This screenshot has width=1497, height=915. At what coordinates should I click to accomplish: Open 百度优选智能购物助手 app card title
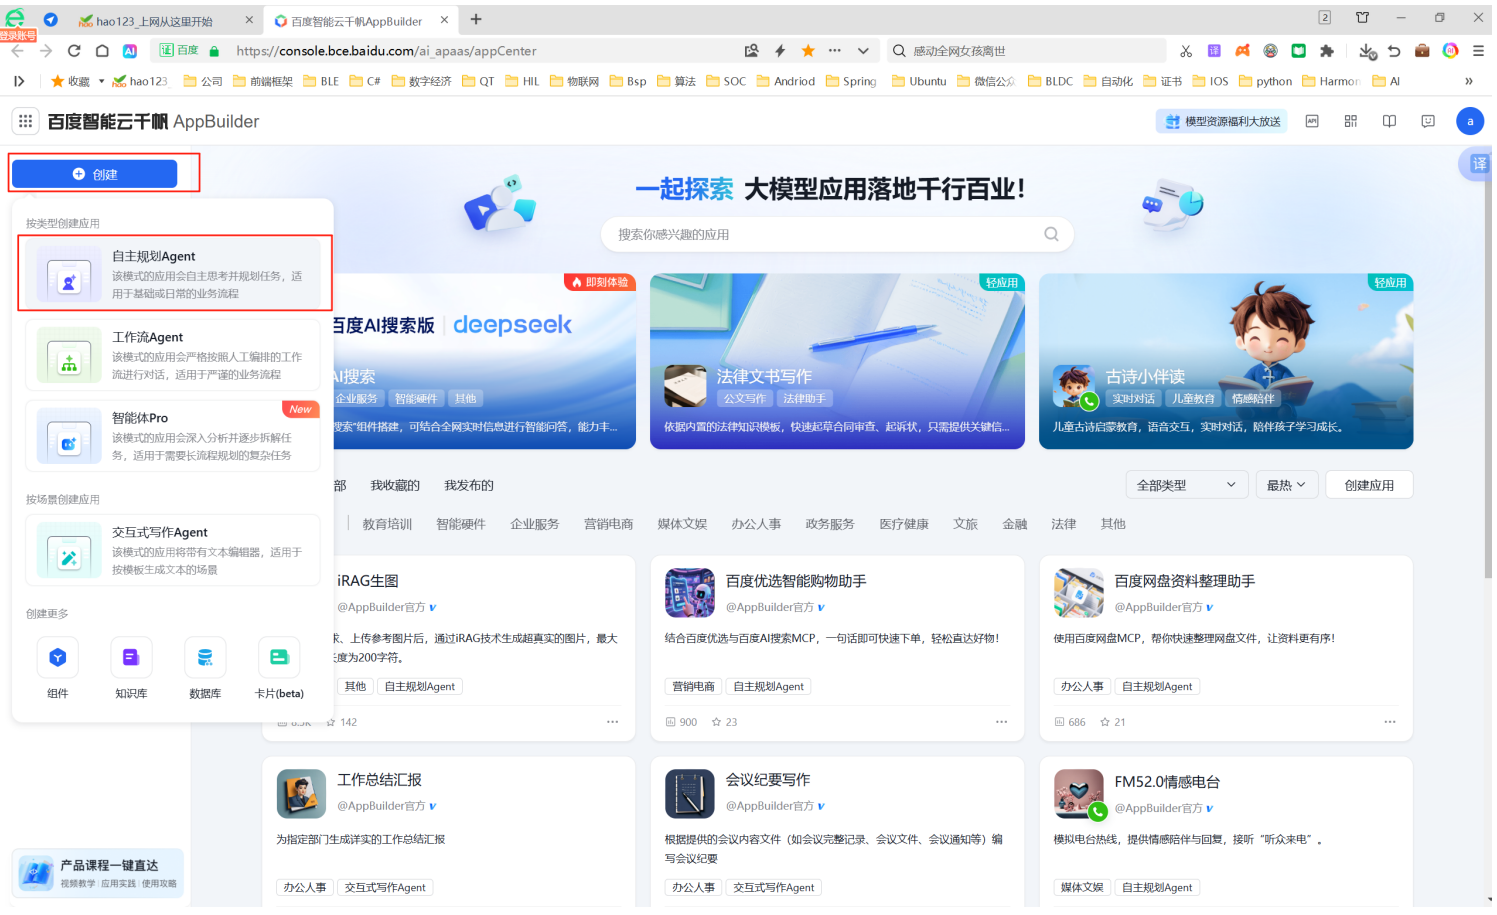(796, 581)
